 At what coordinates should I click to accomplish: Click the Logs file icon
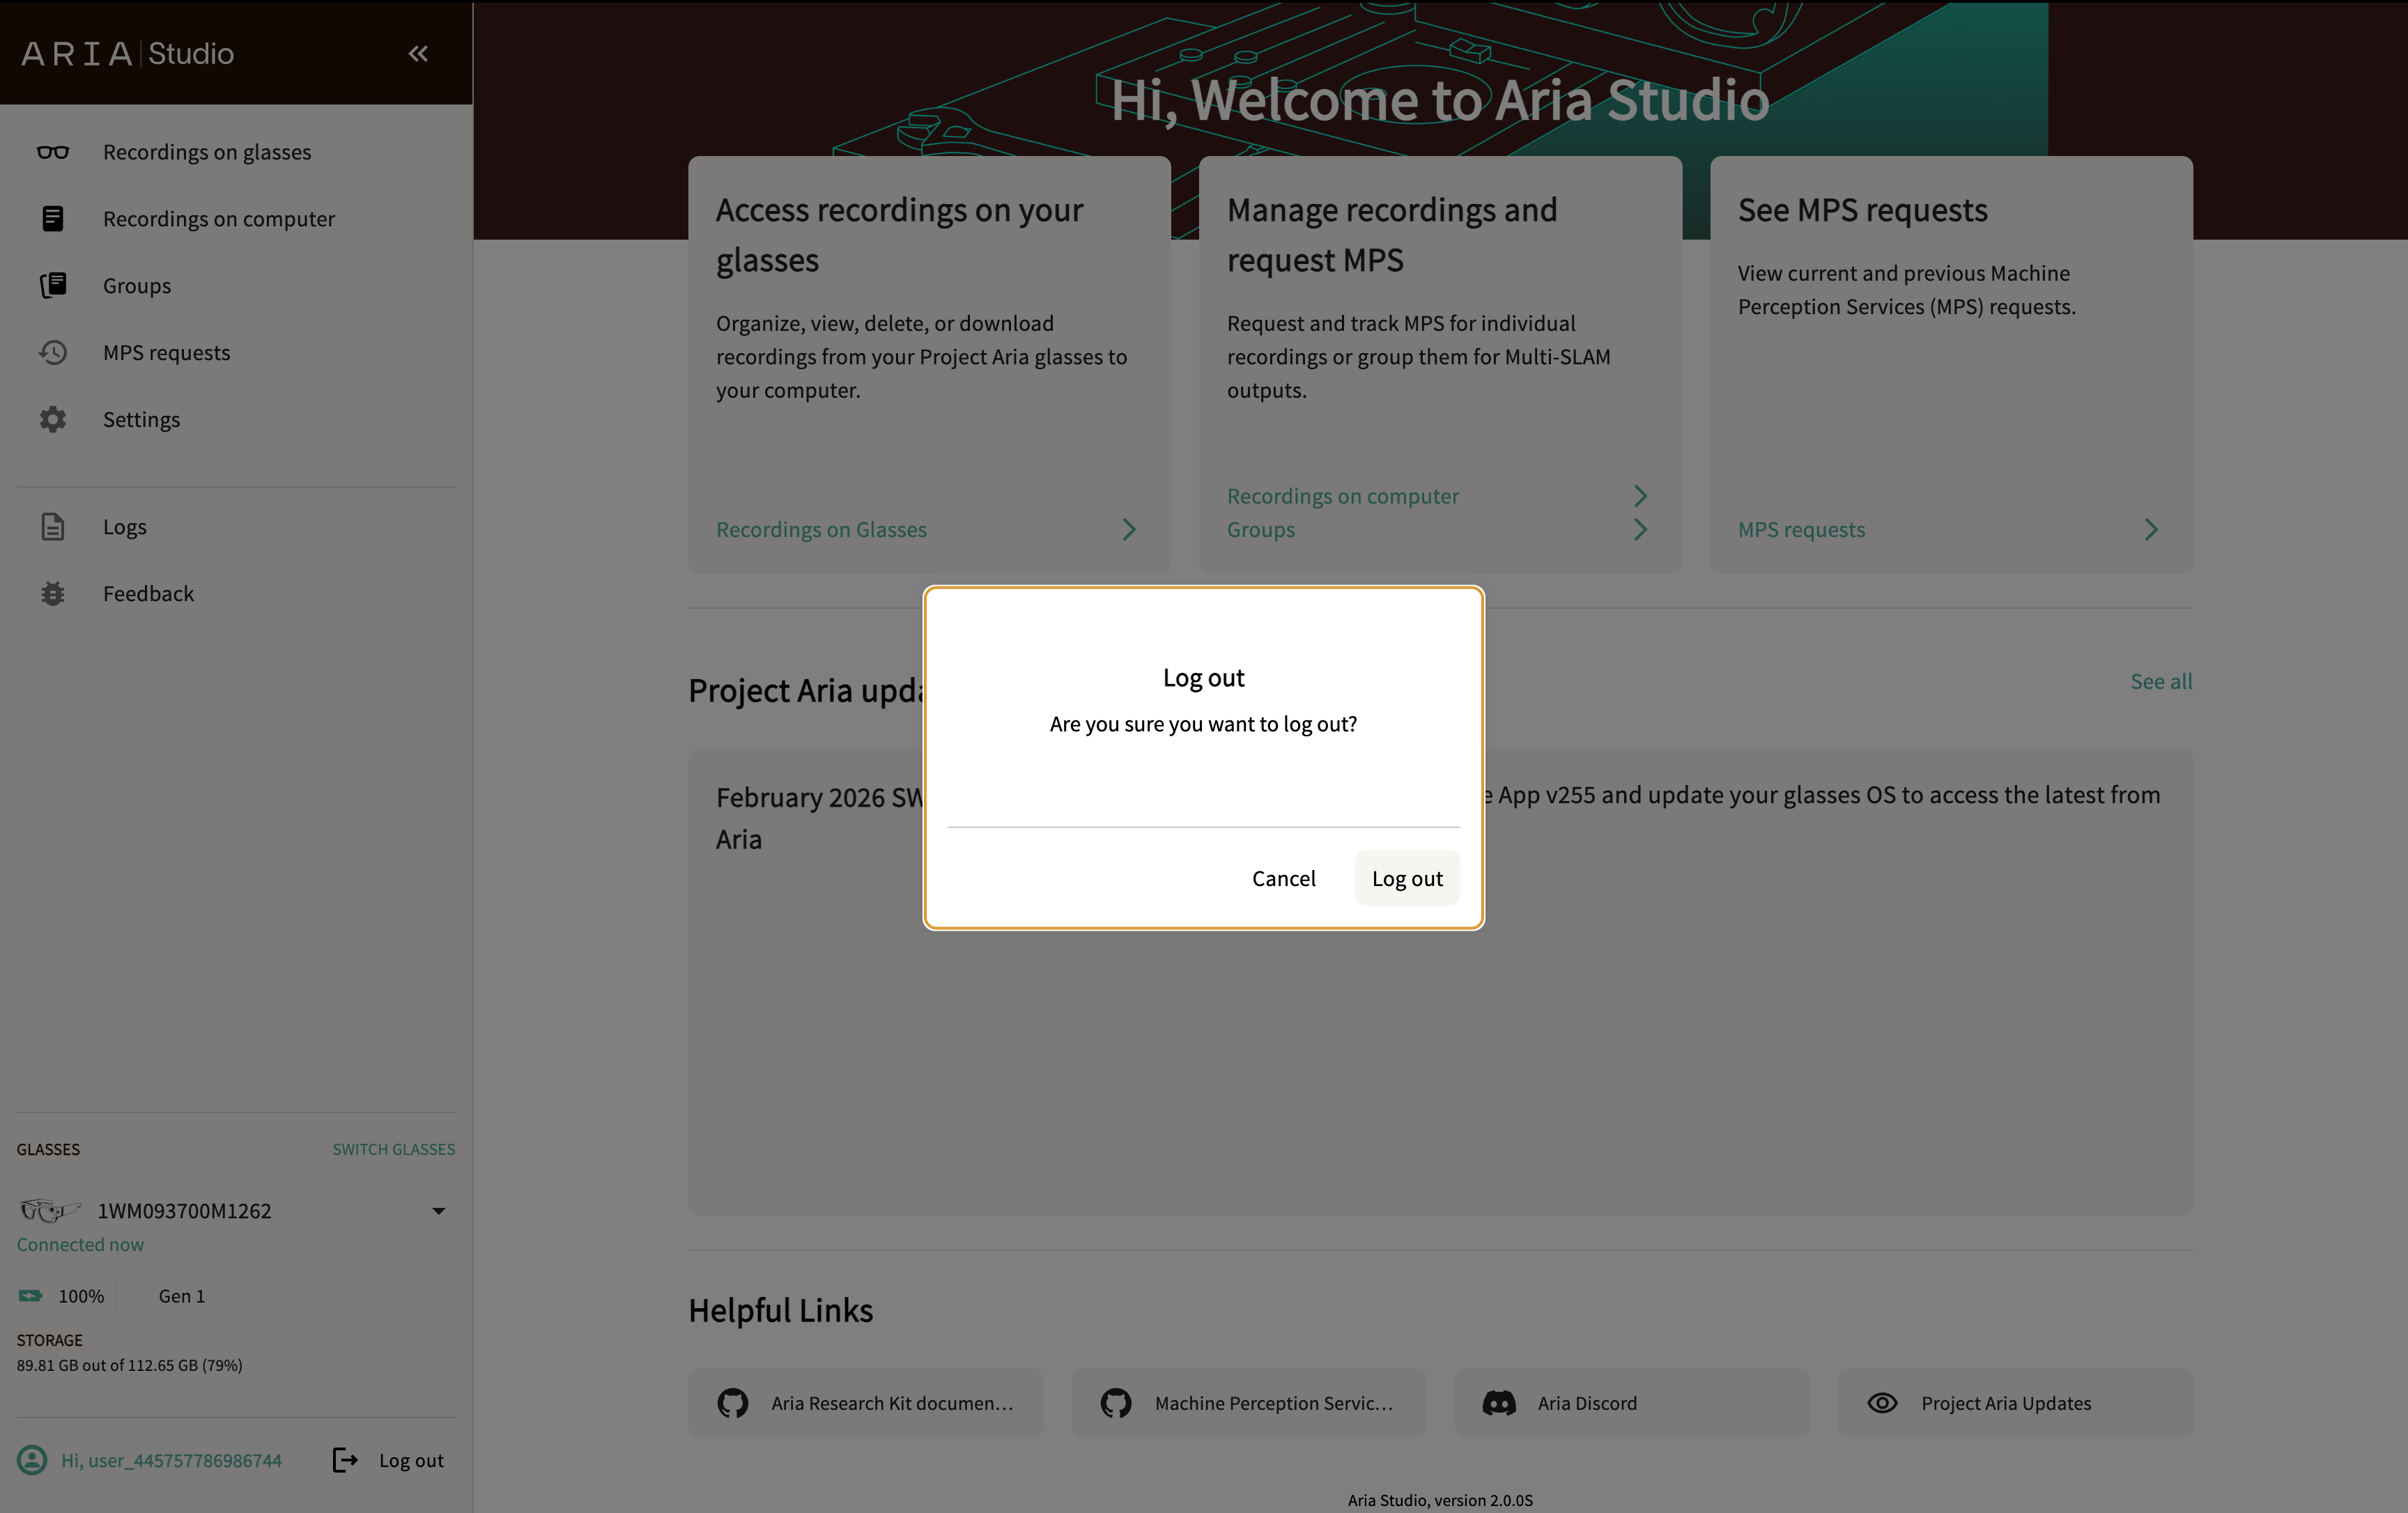pos(53,527)
